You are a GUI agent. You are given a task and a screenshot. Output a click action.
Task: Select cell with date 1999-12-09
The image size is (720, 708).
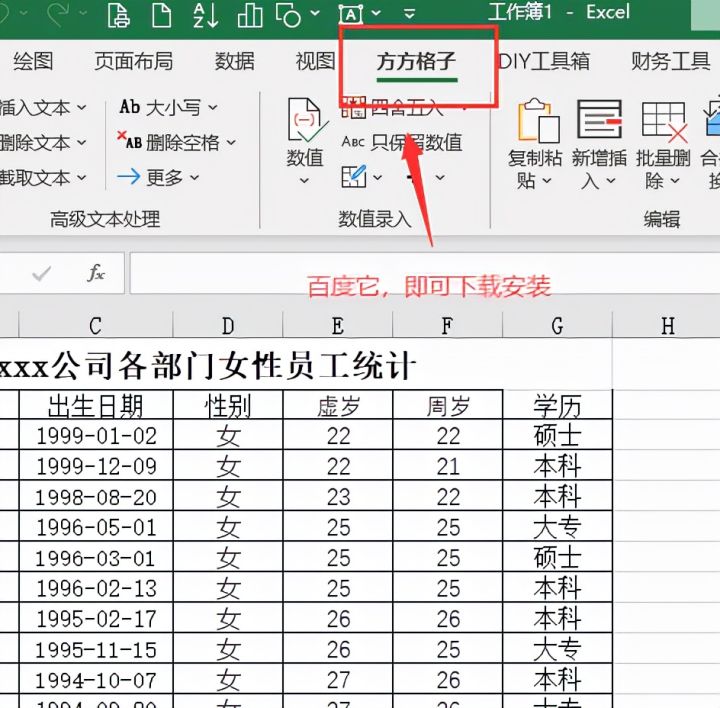pos(96,466)
